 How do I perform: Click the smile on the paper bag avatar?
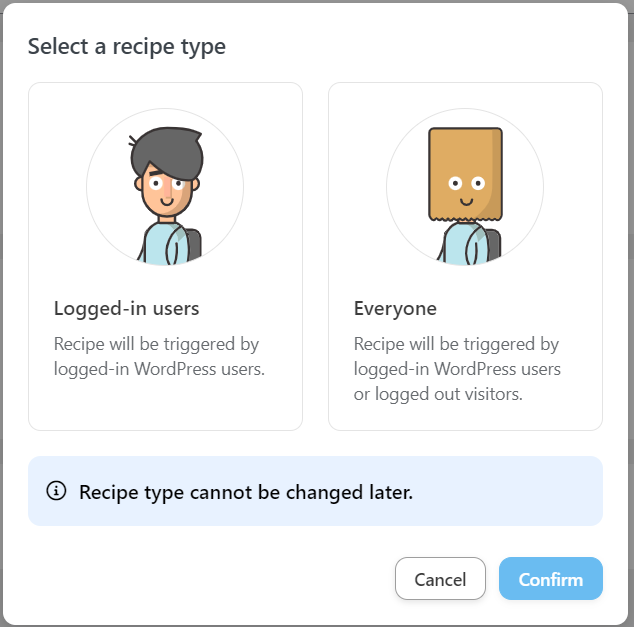click(x=464, y=200)
